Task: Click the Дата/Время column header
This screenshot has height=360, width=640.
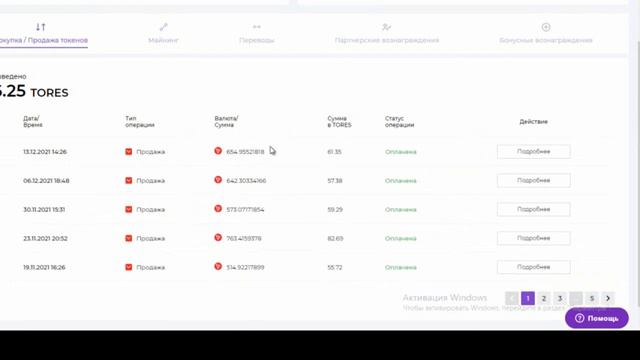Action: [33, 122]
